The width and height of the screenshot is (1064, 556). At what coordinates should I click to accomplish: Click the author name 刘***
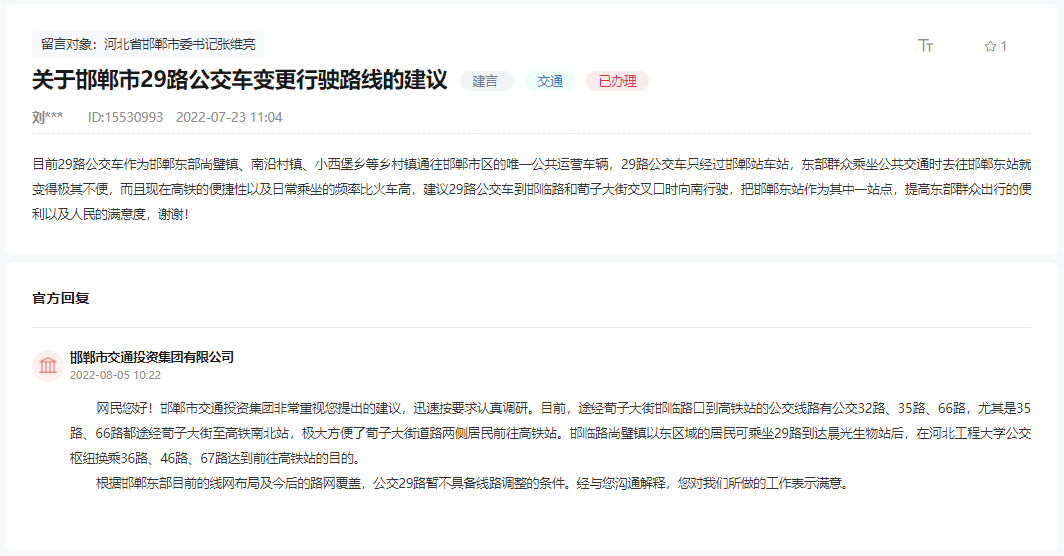[48, 117]
